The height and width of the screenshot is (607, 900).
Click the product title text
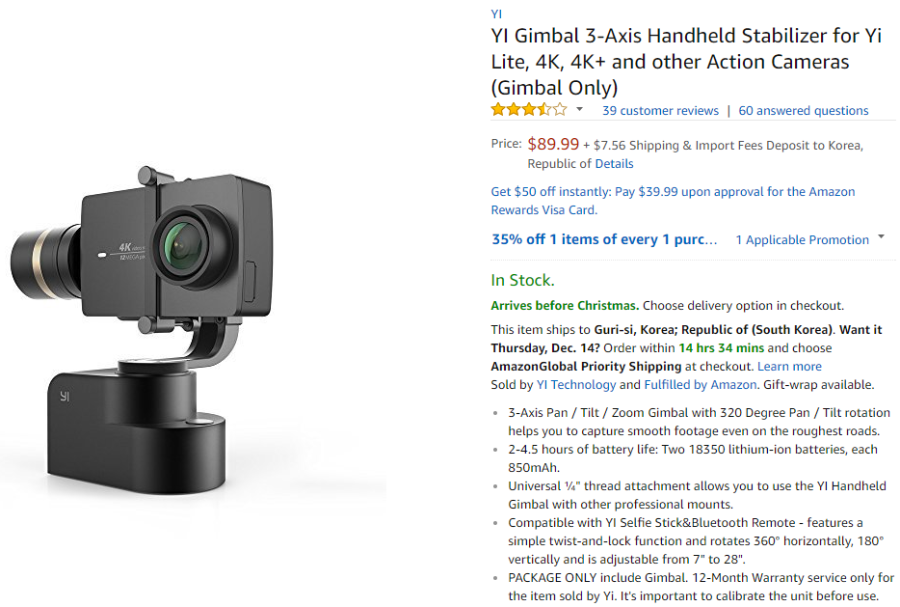click(686, 61)
